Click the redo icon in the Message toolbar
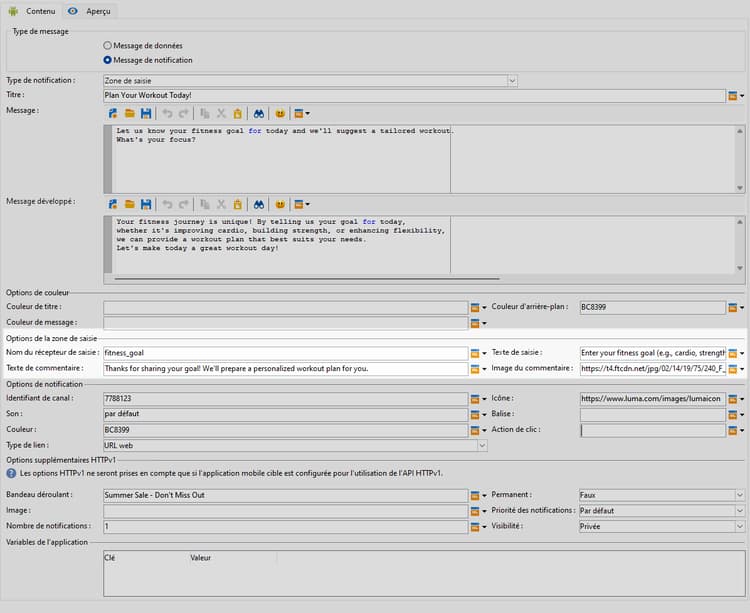The height and width of the screenshot is (613, 750). [184, 113]
